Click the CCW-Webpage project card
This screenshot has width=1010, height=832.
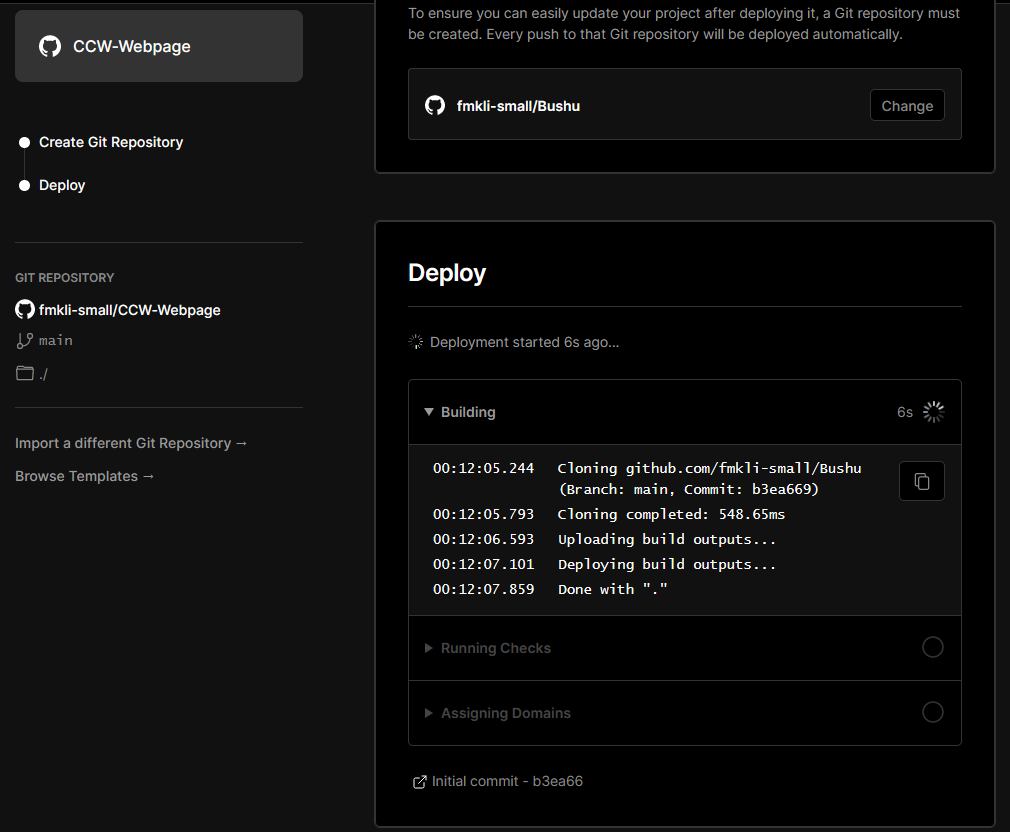tap(158, 46)
